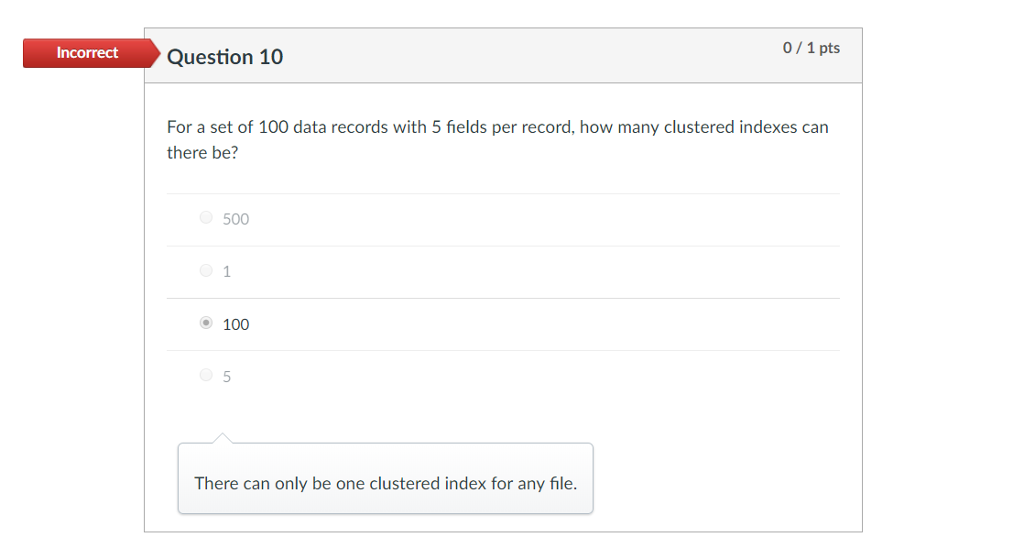This screenshot has width=1024, height=559.
Task: Click empty area of the 100 answer row
Action: point(542,325)
